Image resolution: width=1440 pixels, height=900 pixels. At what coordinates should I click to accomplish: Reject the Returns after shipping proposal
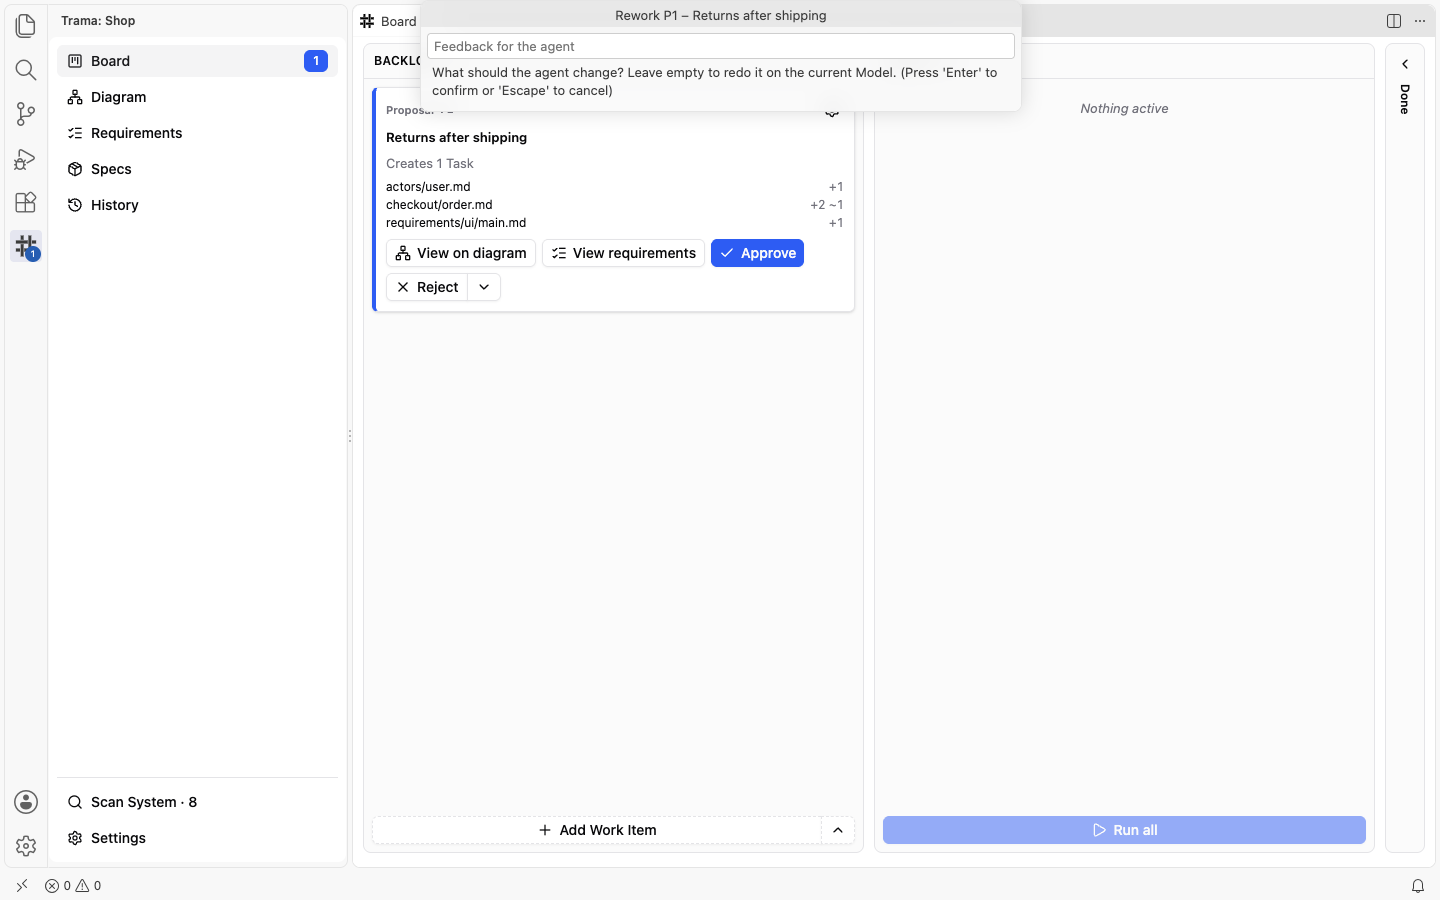click(x=427, y=287)
